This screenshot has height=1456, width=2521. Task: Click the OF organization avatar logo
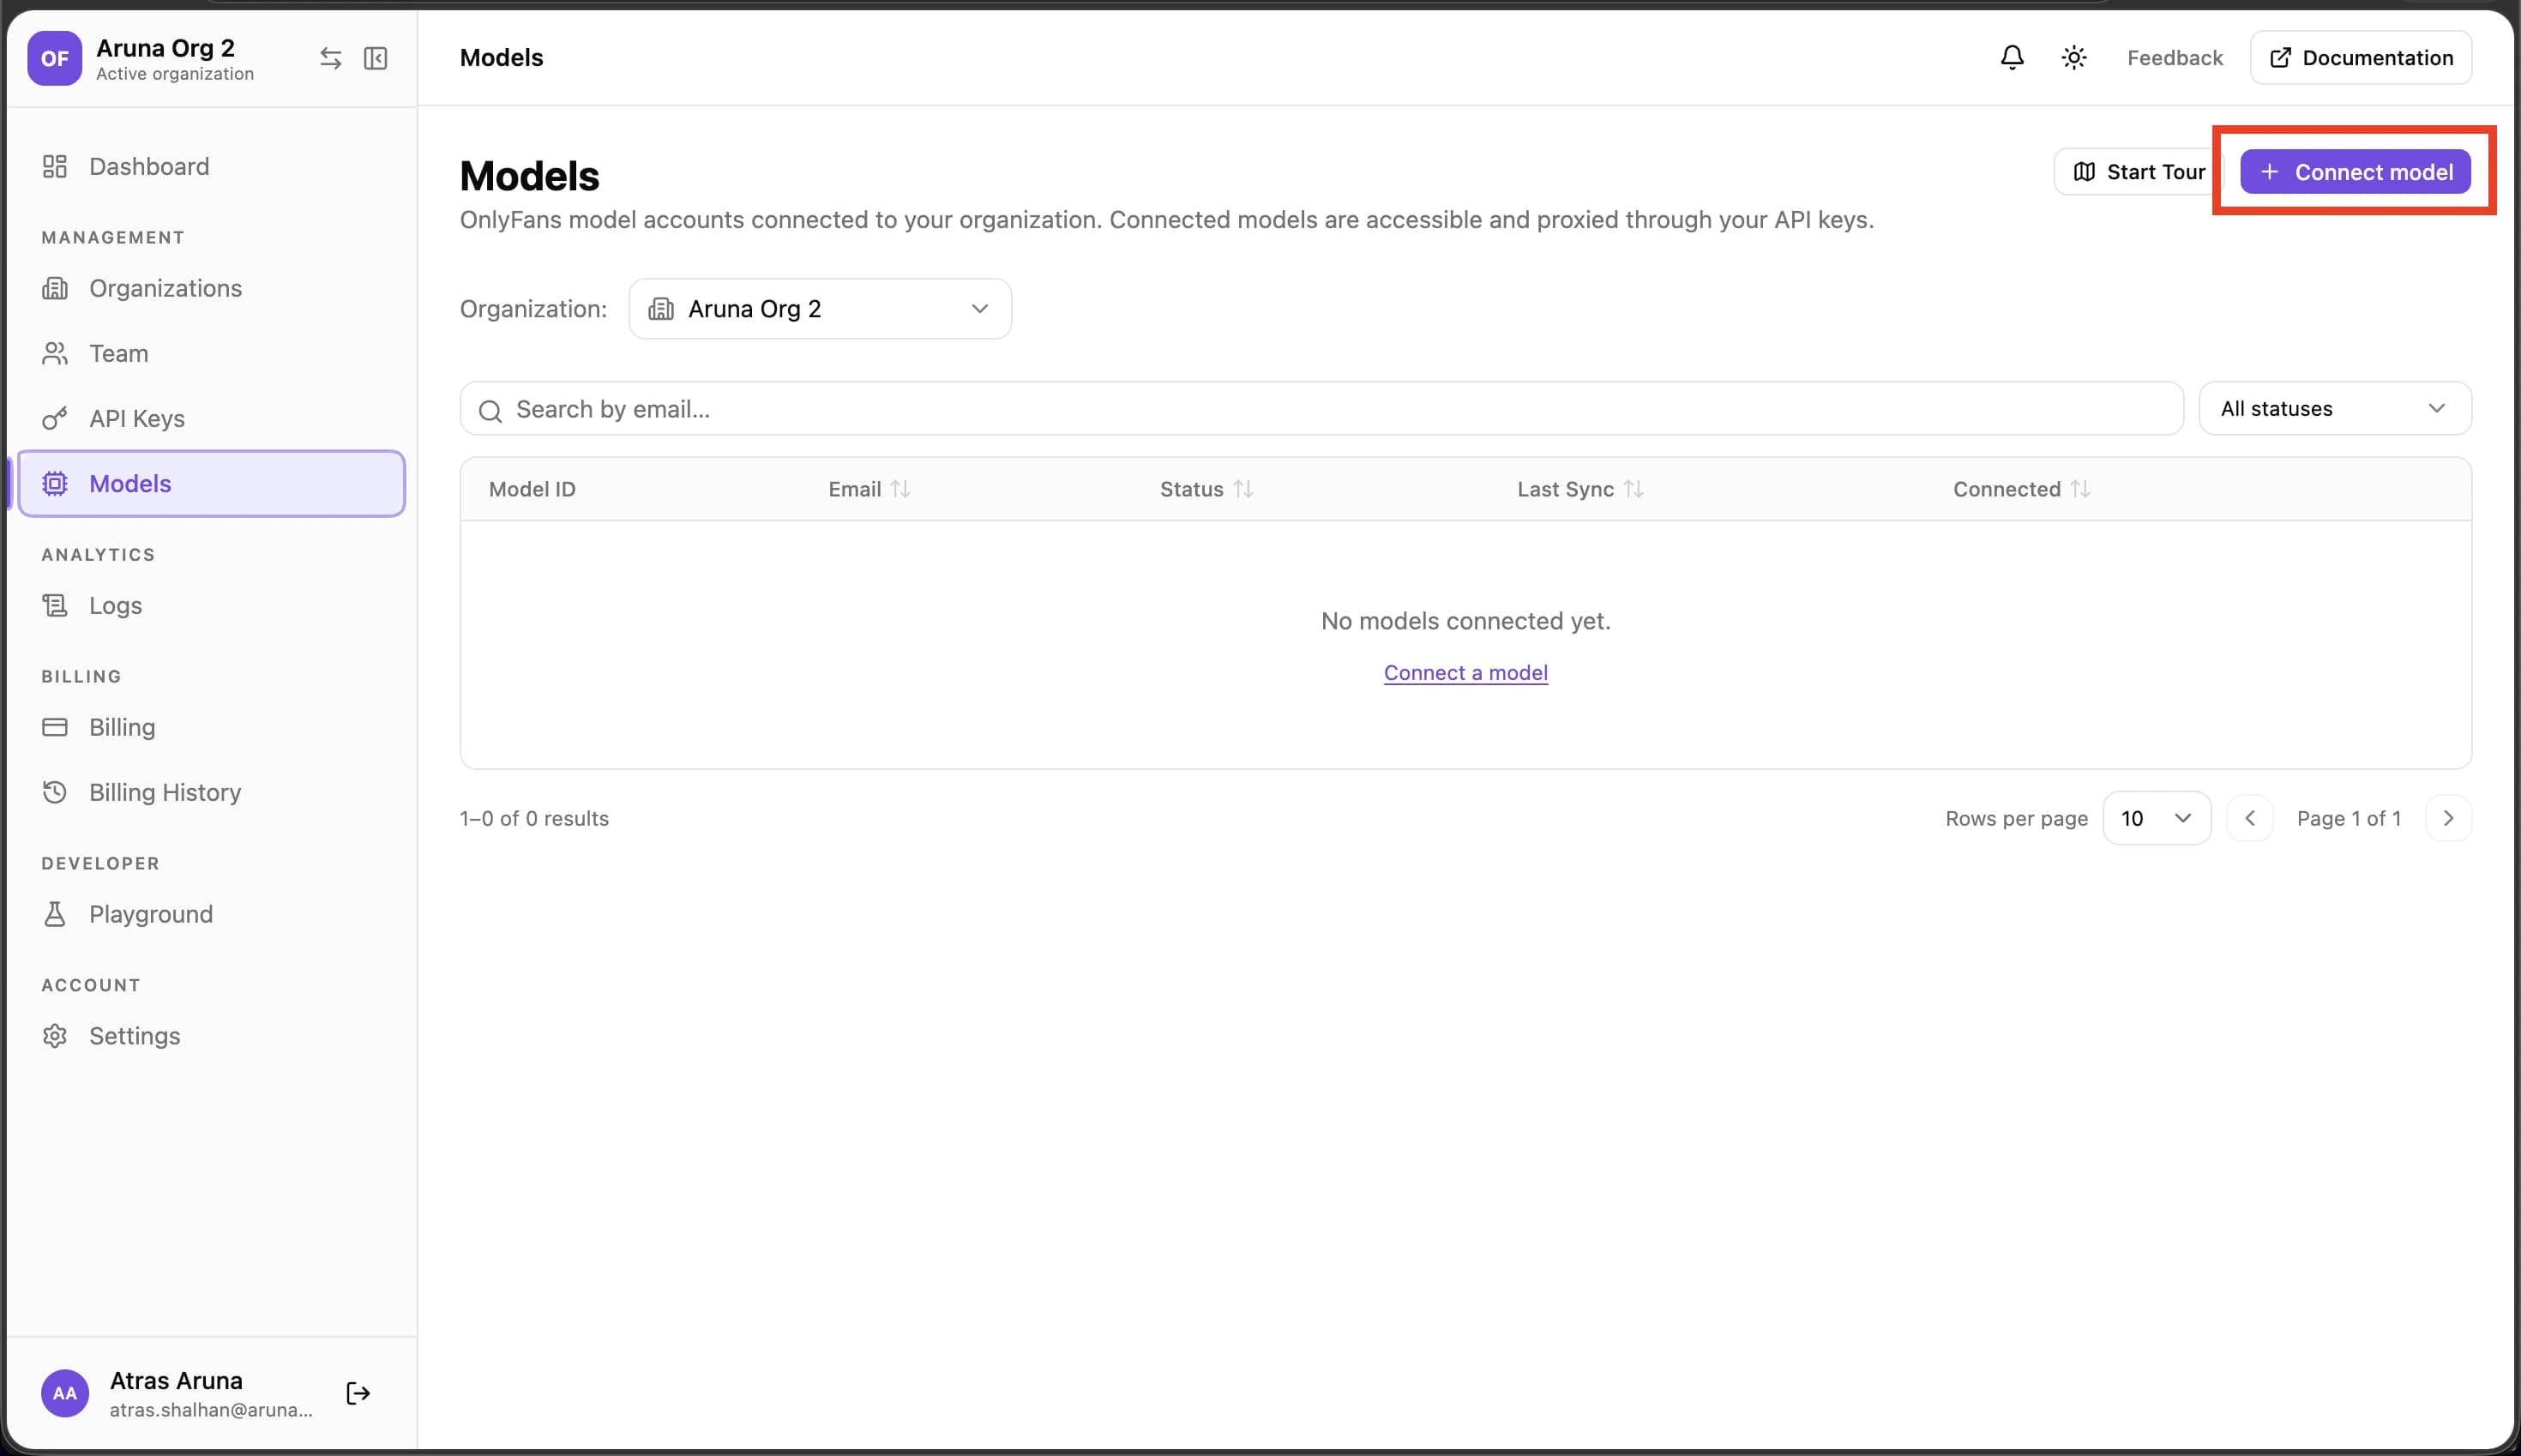[x=54, y=58]
